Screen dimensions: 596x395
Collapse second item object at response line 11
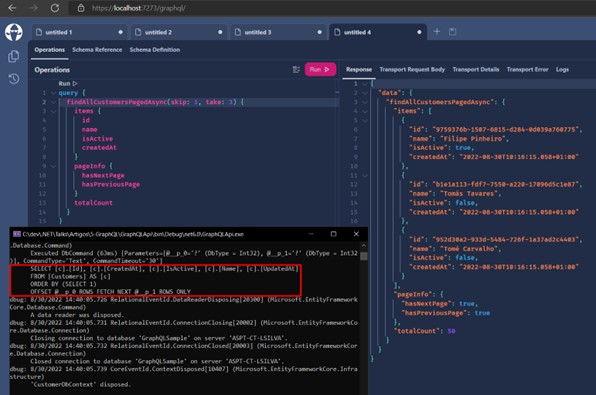pyautogui.click(x=365, y=175)
